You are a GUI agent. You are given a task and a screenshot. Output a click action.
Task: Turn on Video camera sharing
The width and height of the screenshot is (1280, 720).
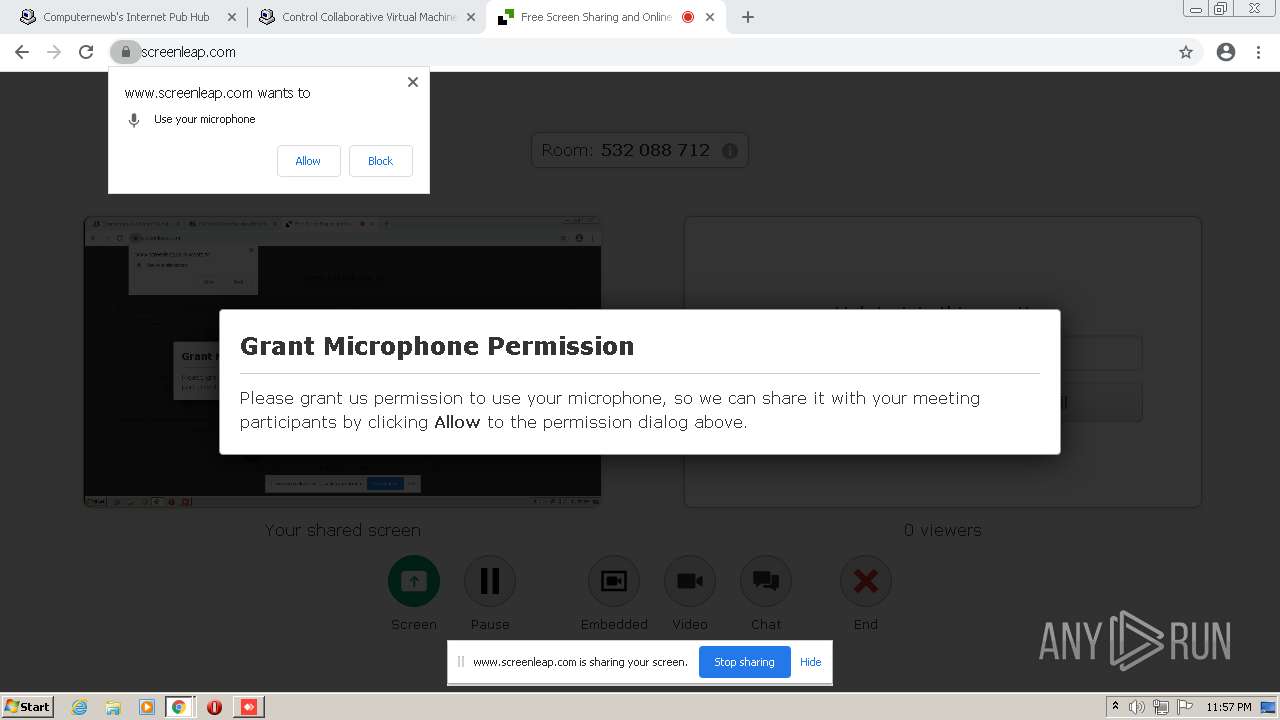pyautogui.click(x=690, y=581)
